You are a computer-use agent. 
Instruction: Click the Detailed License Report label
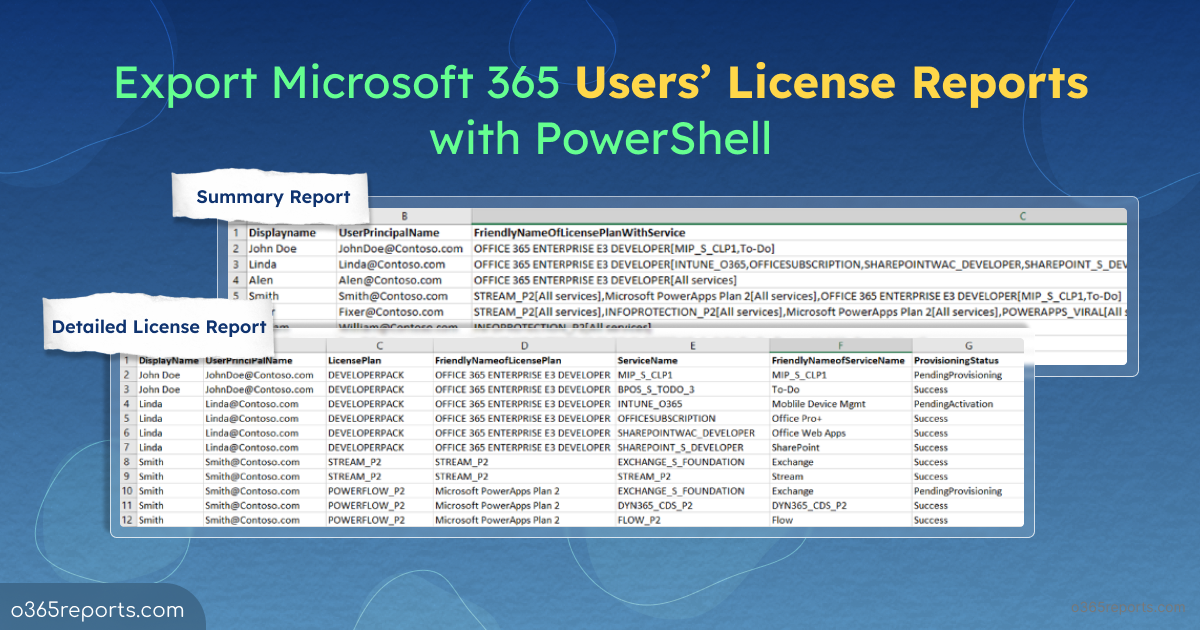pyautogui.click(x=159, y=327)
